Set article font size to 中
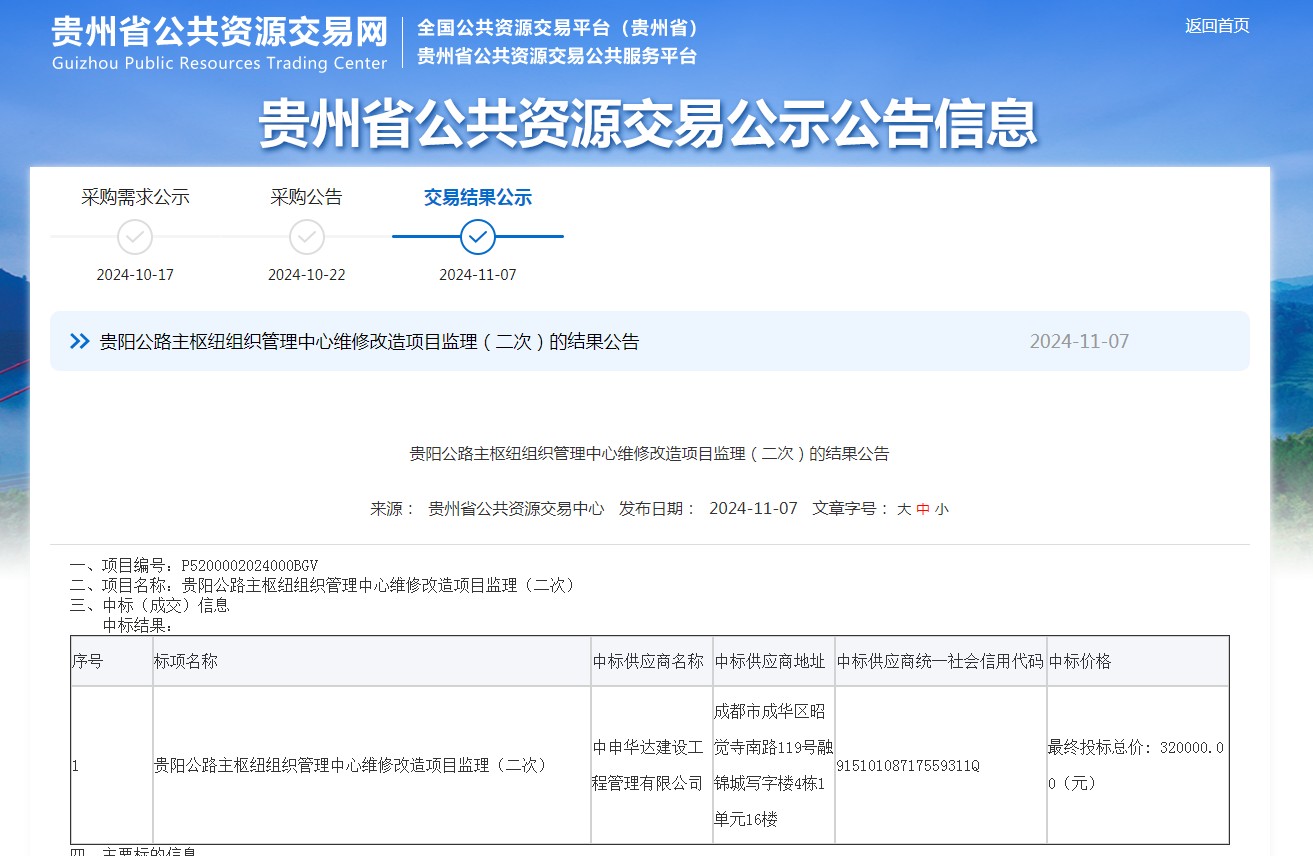The height and width of the screenshot is (856, 1313). pos(923,509)
